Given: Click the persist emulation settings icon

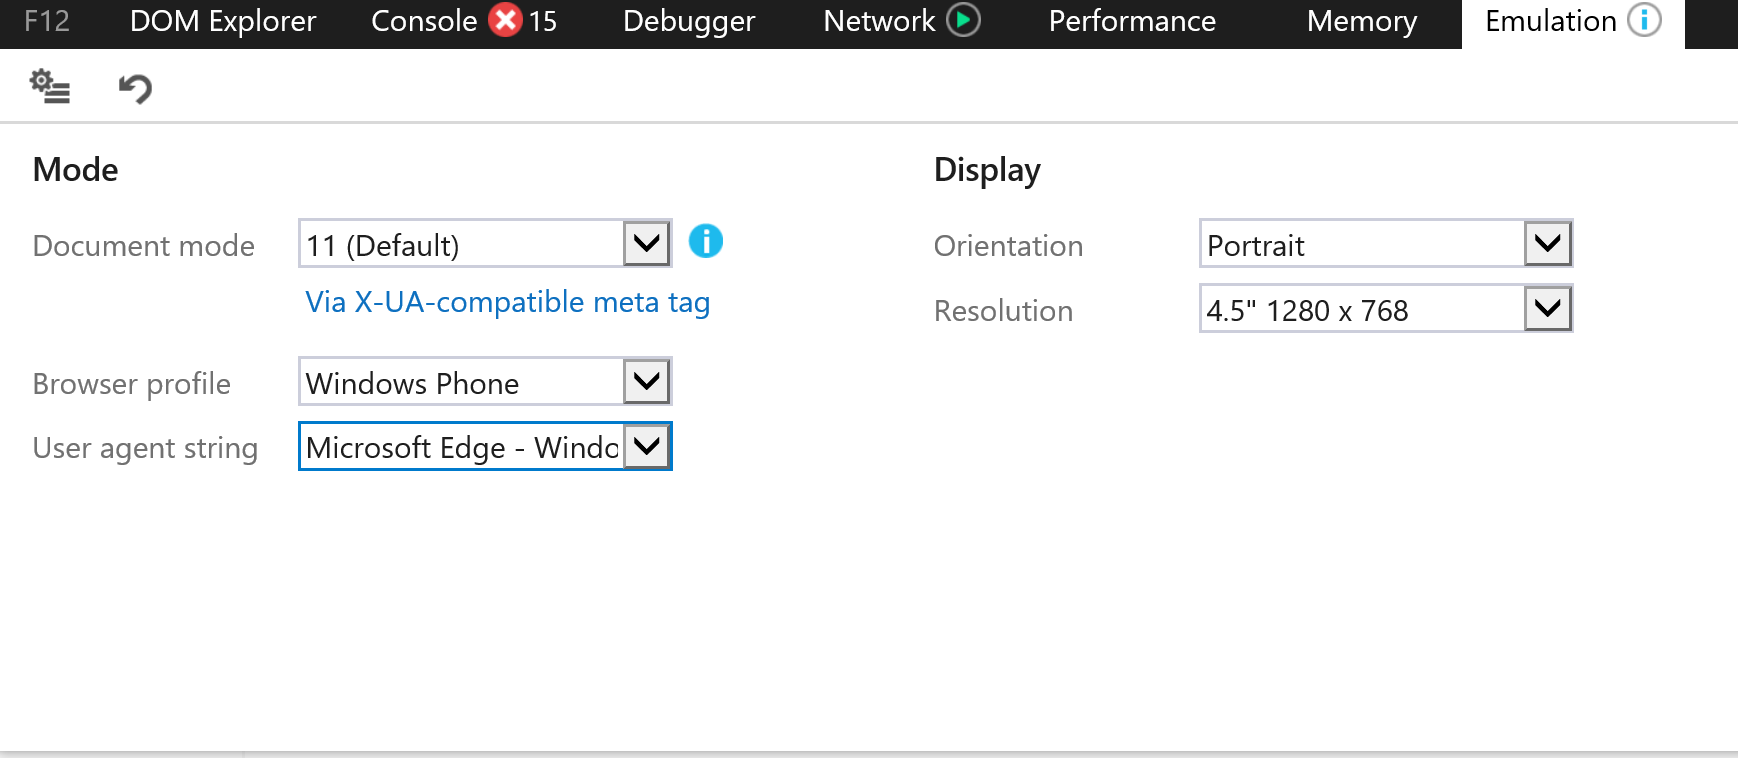Looking at the screenshot, I should (x=50, y=87).
